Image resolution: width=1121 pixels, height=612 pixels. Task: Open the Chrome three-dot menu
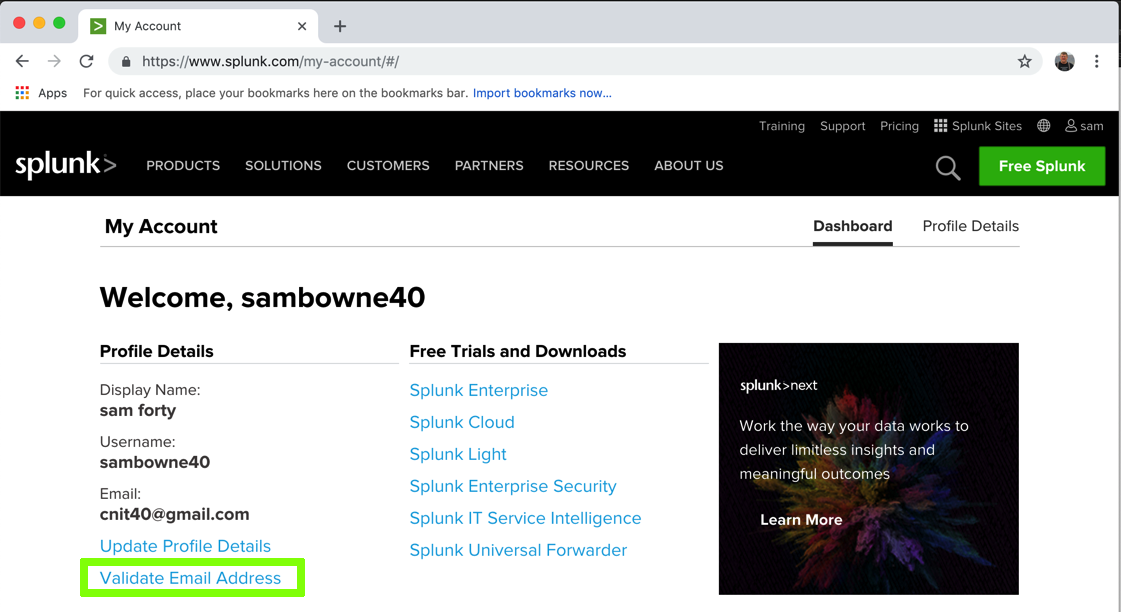pyautogui.click(x=1097, y=62)
